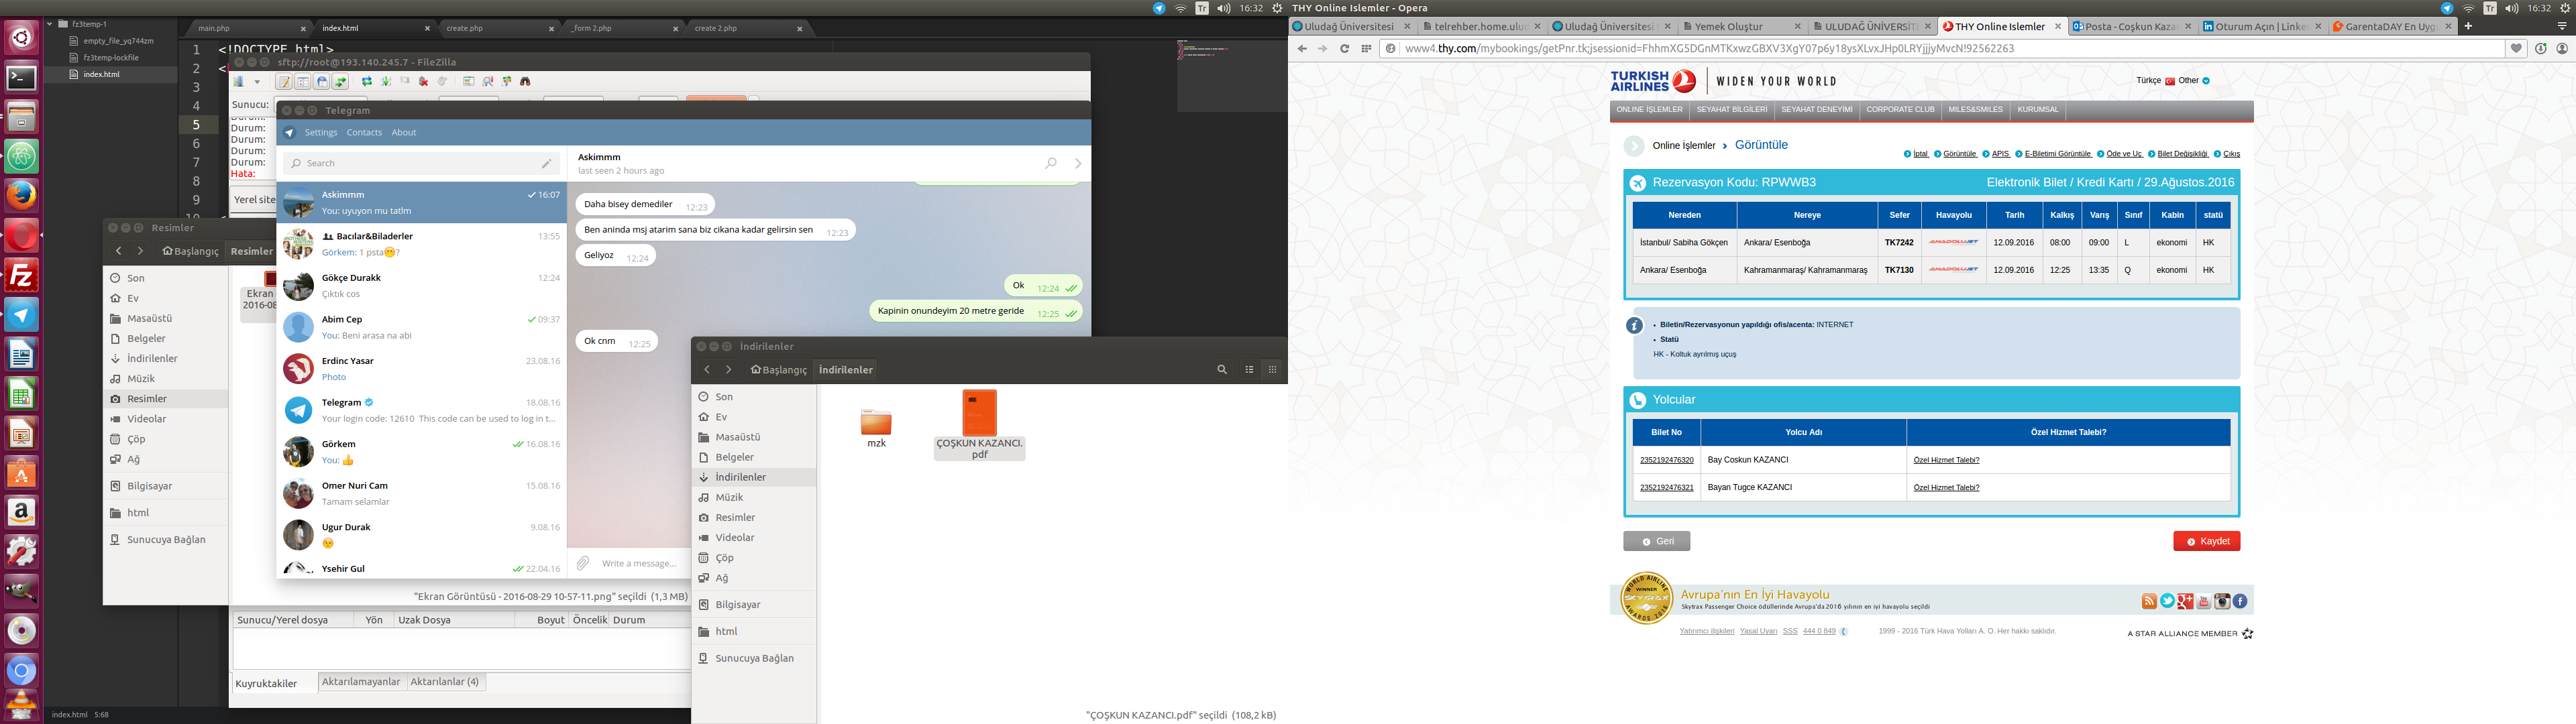Open SEYAHAT BİLGİLERİ navigation menu
The width and height of the screenshot is (2576, 724).
click(1732, 110)
